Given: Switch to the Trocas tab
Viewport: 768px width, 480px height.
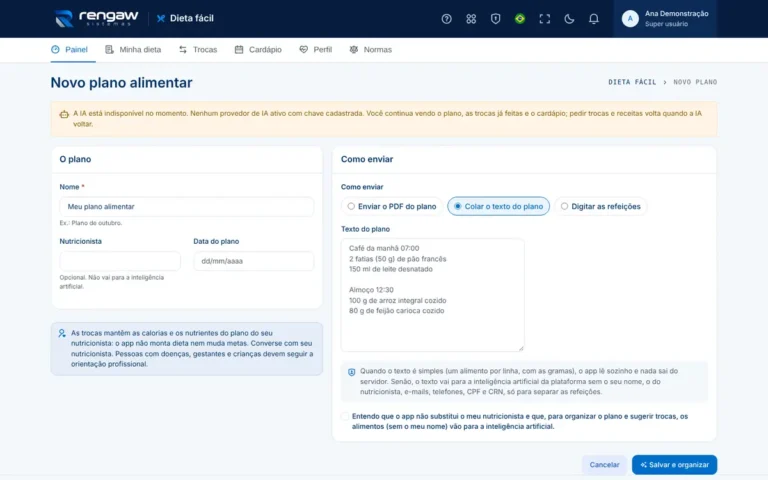Looking at the screenshot, I should [198, 49].
